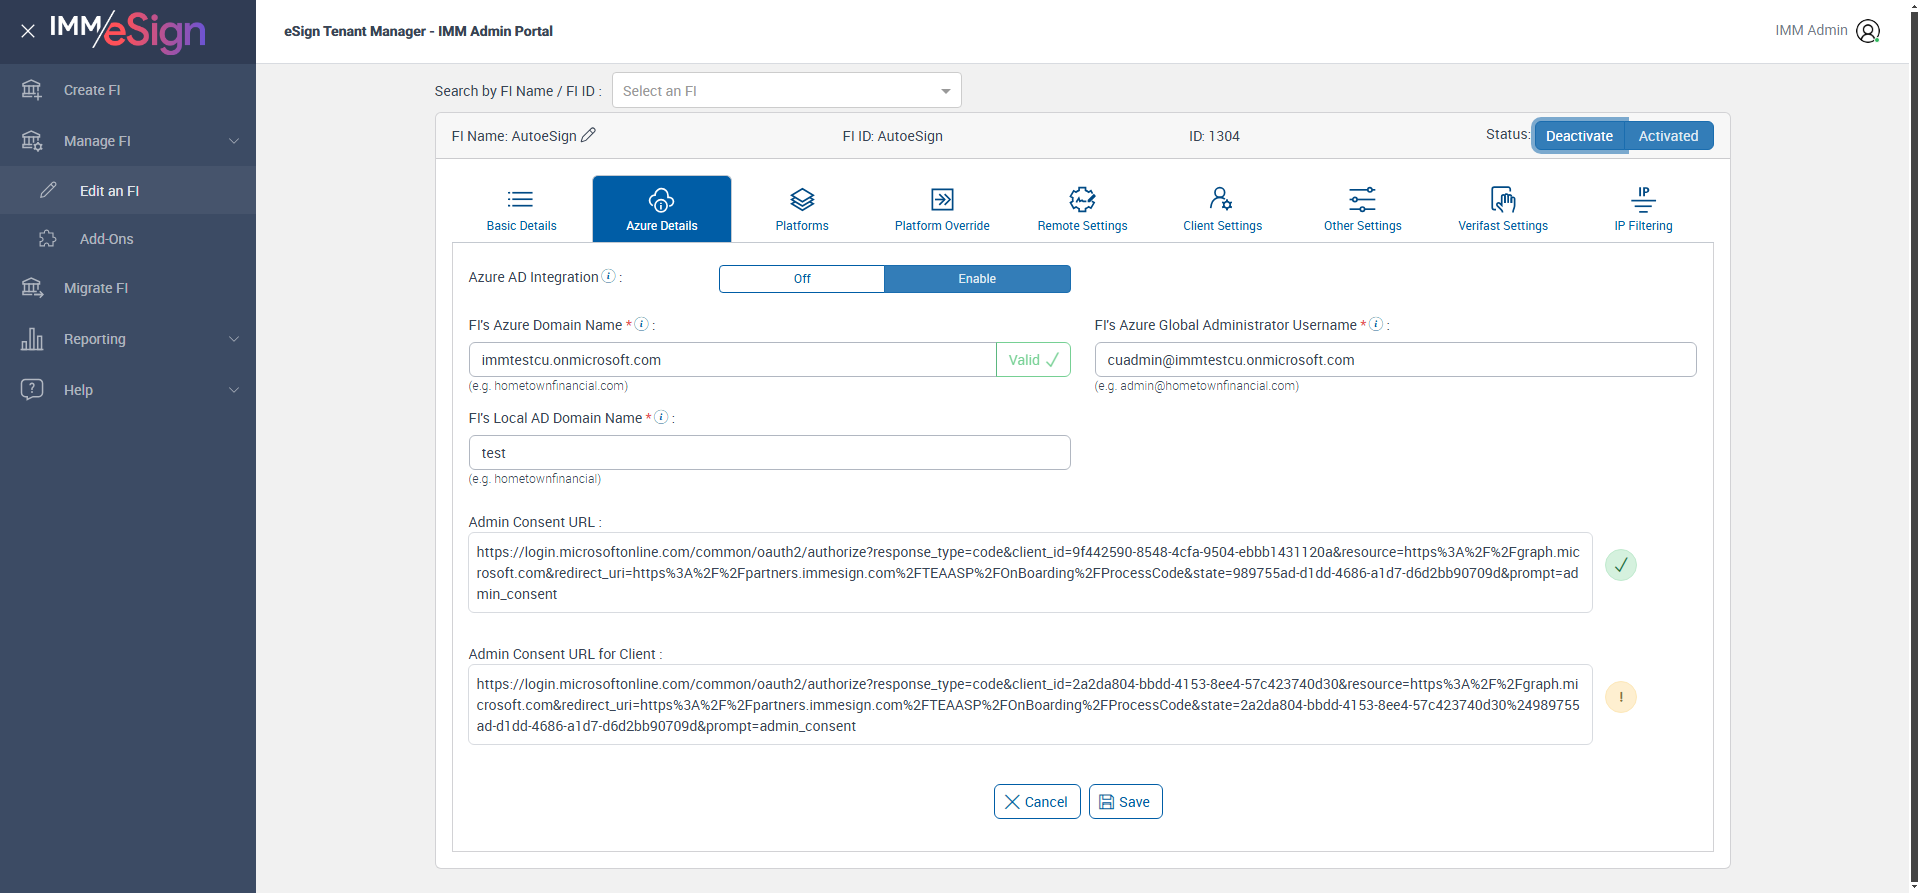Screen dimensions: 1920x893
Task: Go to the IP Filtering tab
Action: click(1643, 209)
